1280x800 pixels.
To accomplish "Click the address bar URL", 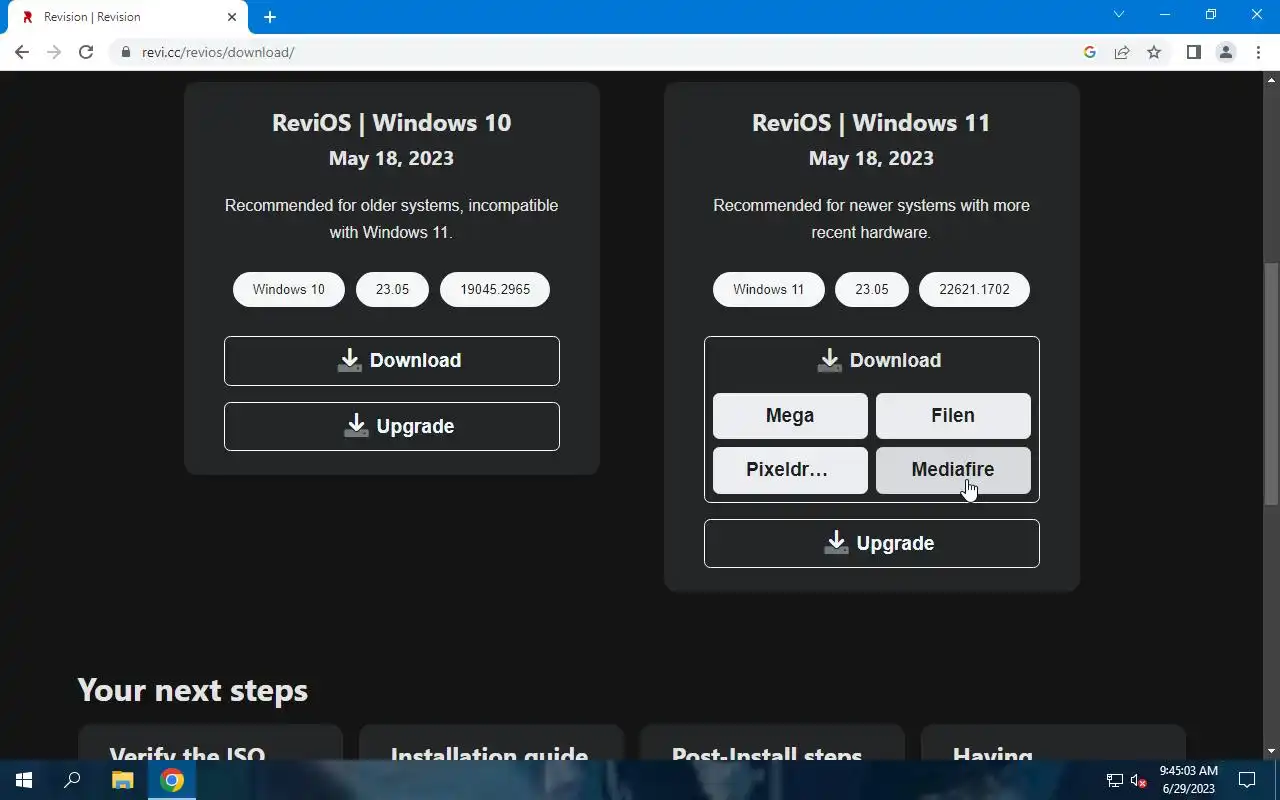I will click(x=218, y=52).
